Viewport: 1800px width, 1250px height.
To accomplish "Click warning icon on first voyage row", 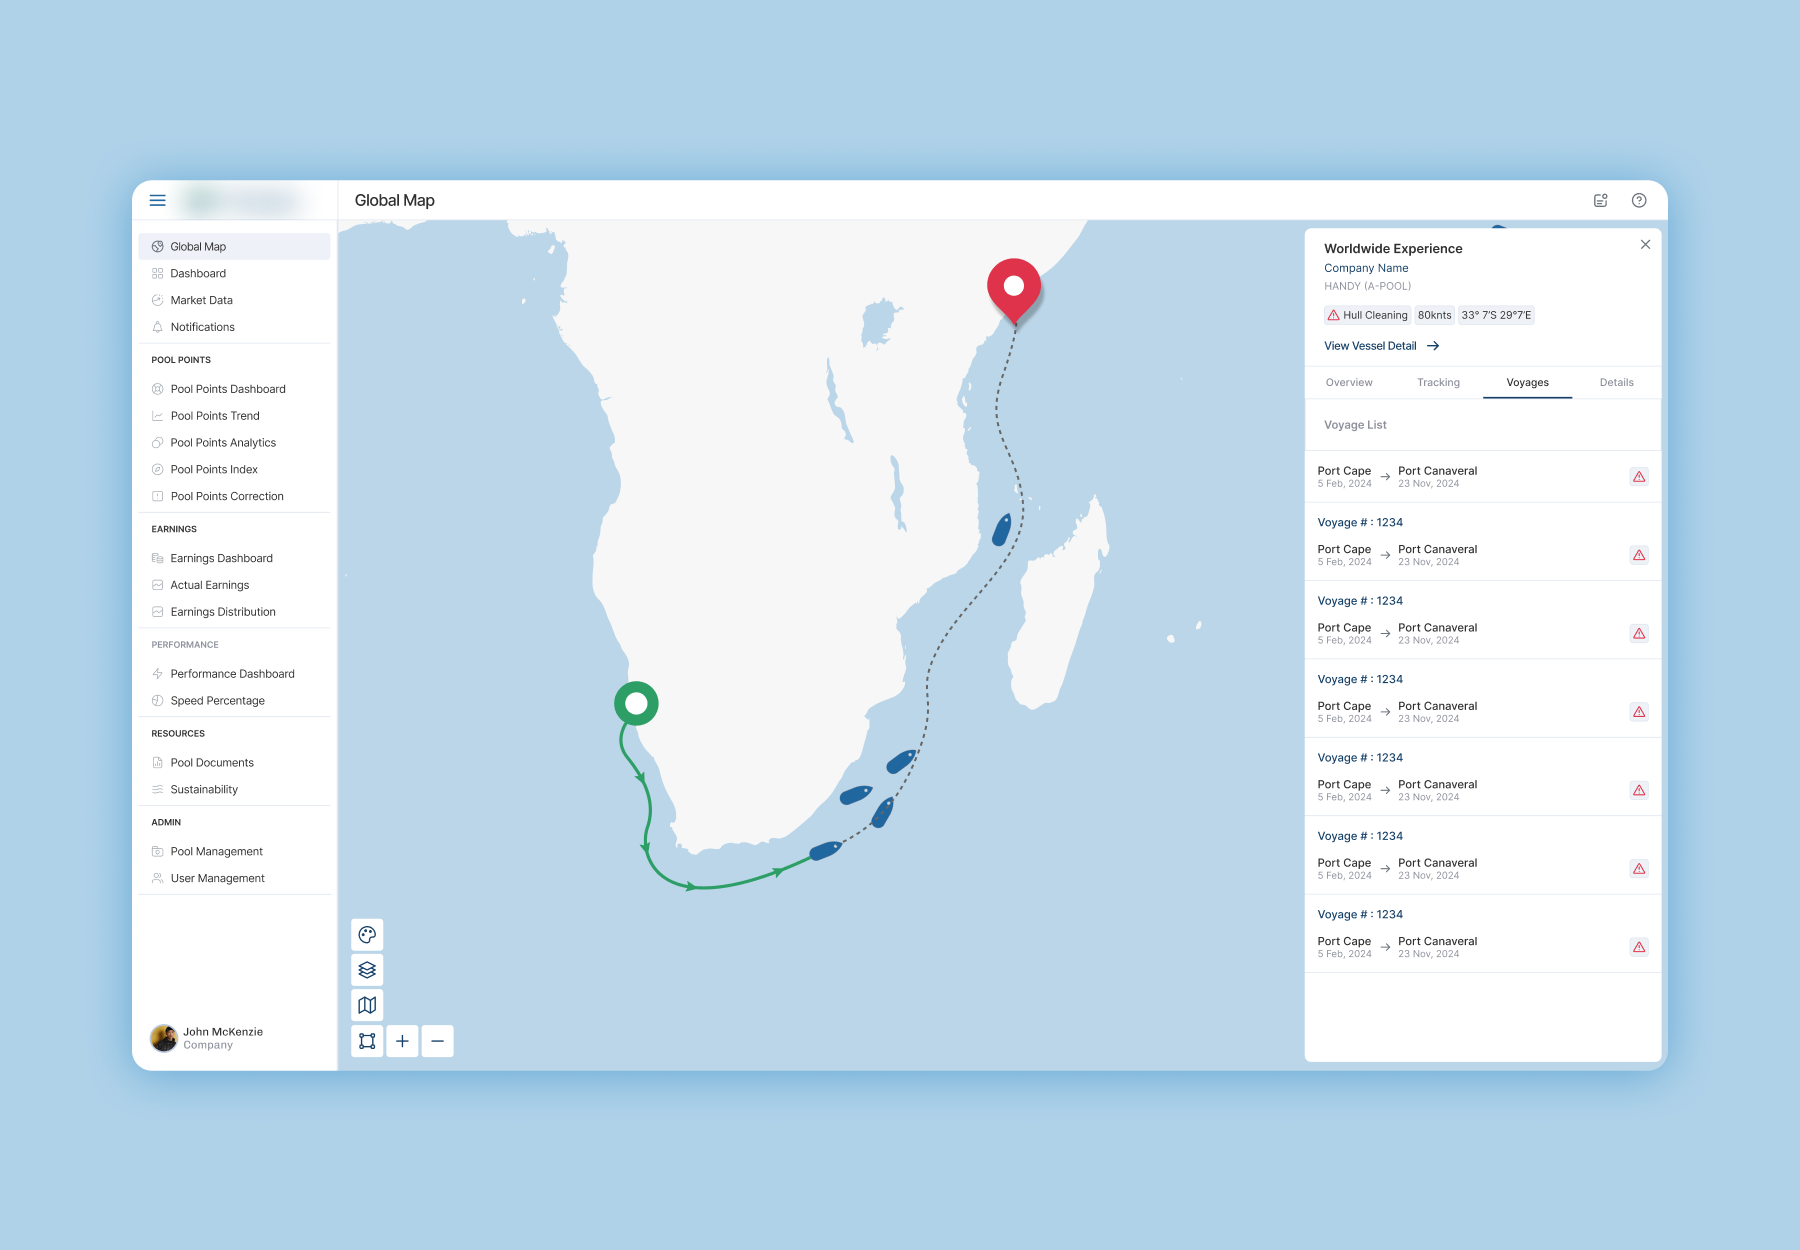I will point(1639,477).
